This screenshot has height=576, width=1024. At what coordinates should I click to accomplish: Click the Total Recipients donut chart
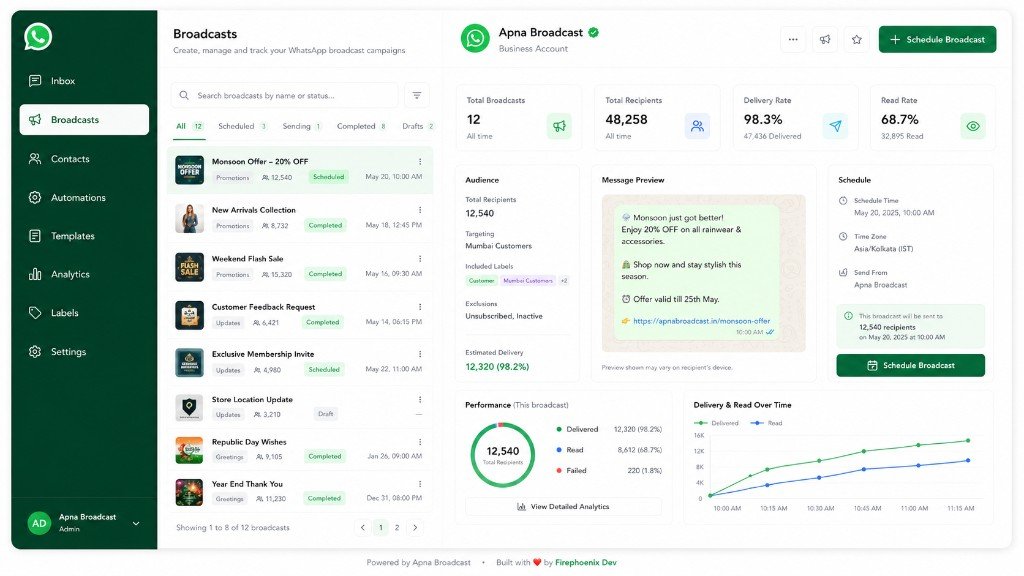(502, 455)
